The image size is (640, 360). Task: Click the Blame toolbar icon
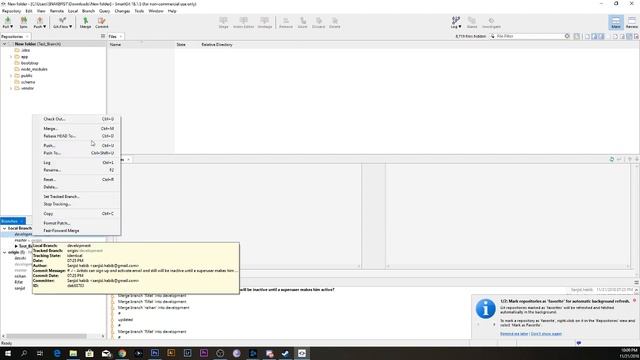click(x=472, y=22)
